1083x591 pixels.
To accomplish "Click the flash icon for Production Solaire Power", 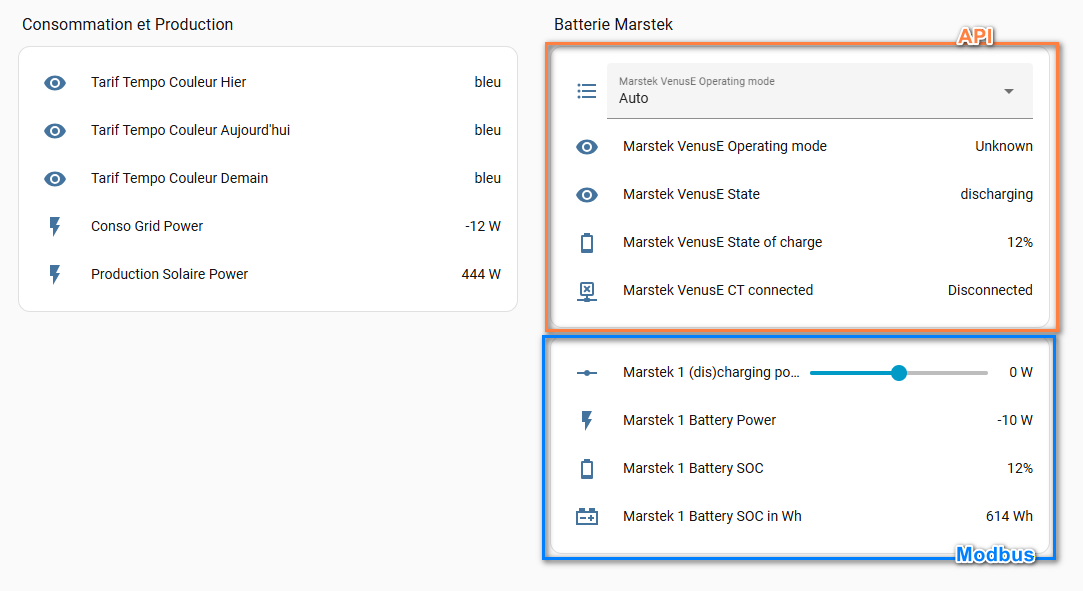I will (x=55, y=275).
